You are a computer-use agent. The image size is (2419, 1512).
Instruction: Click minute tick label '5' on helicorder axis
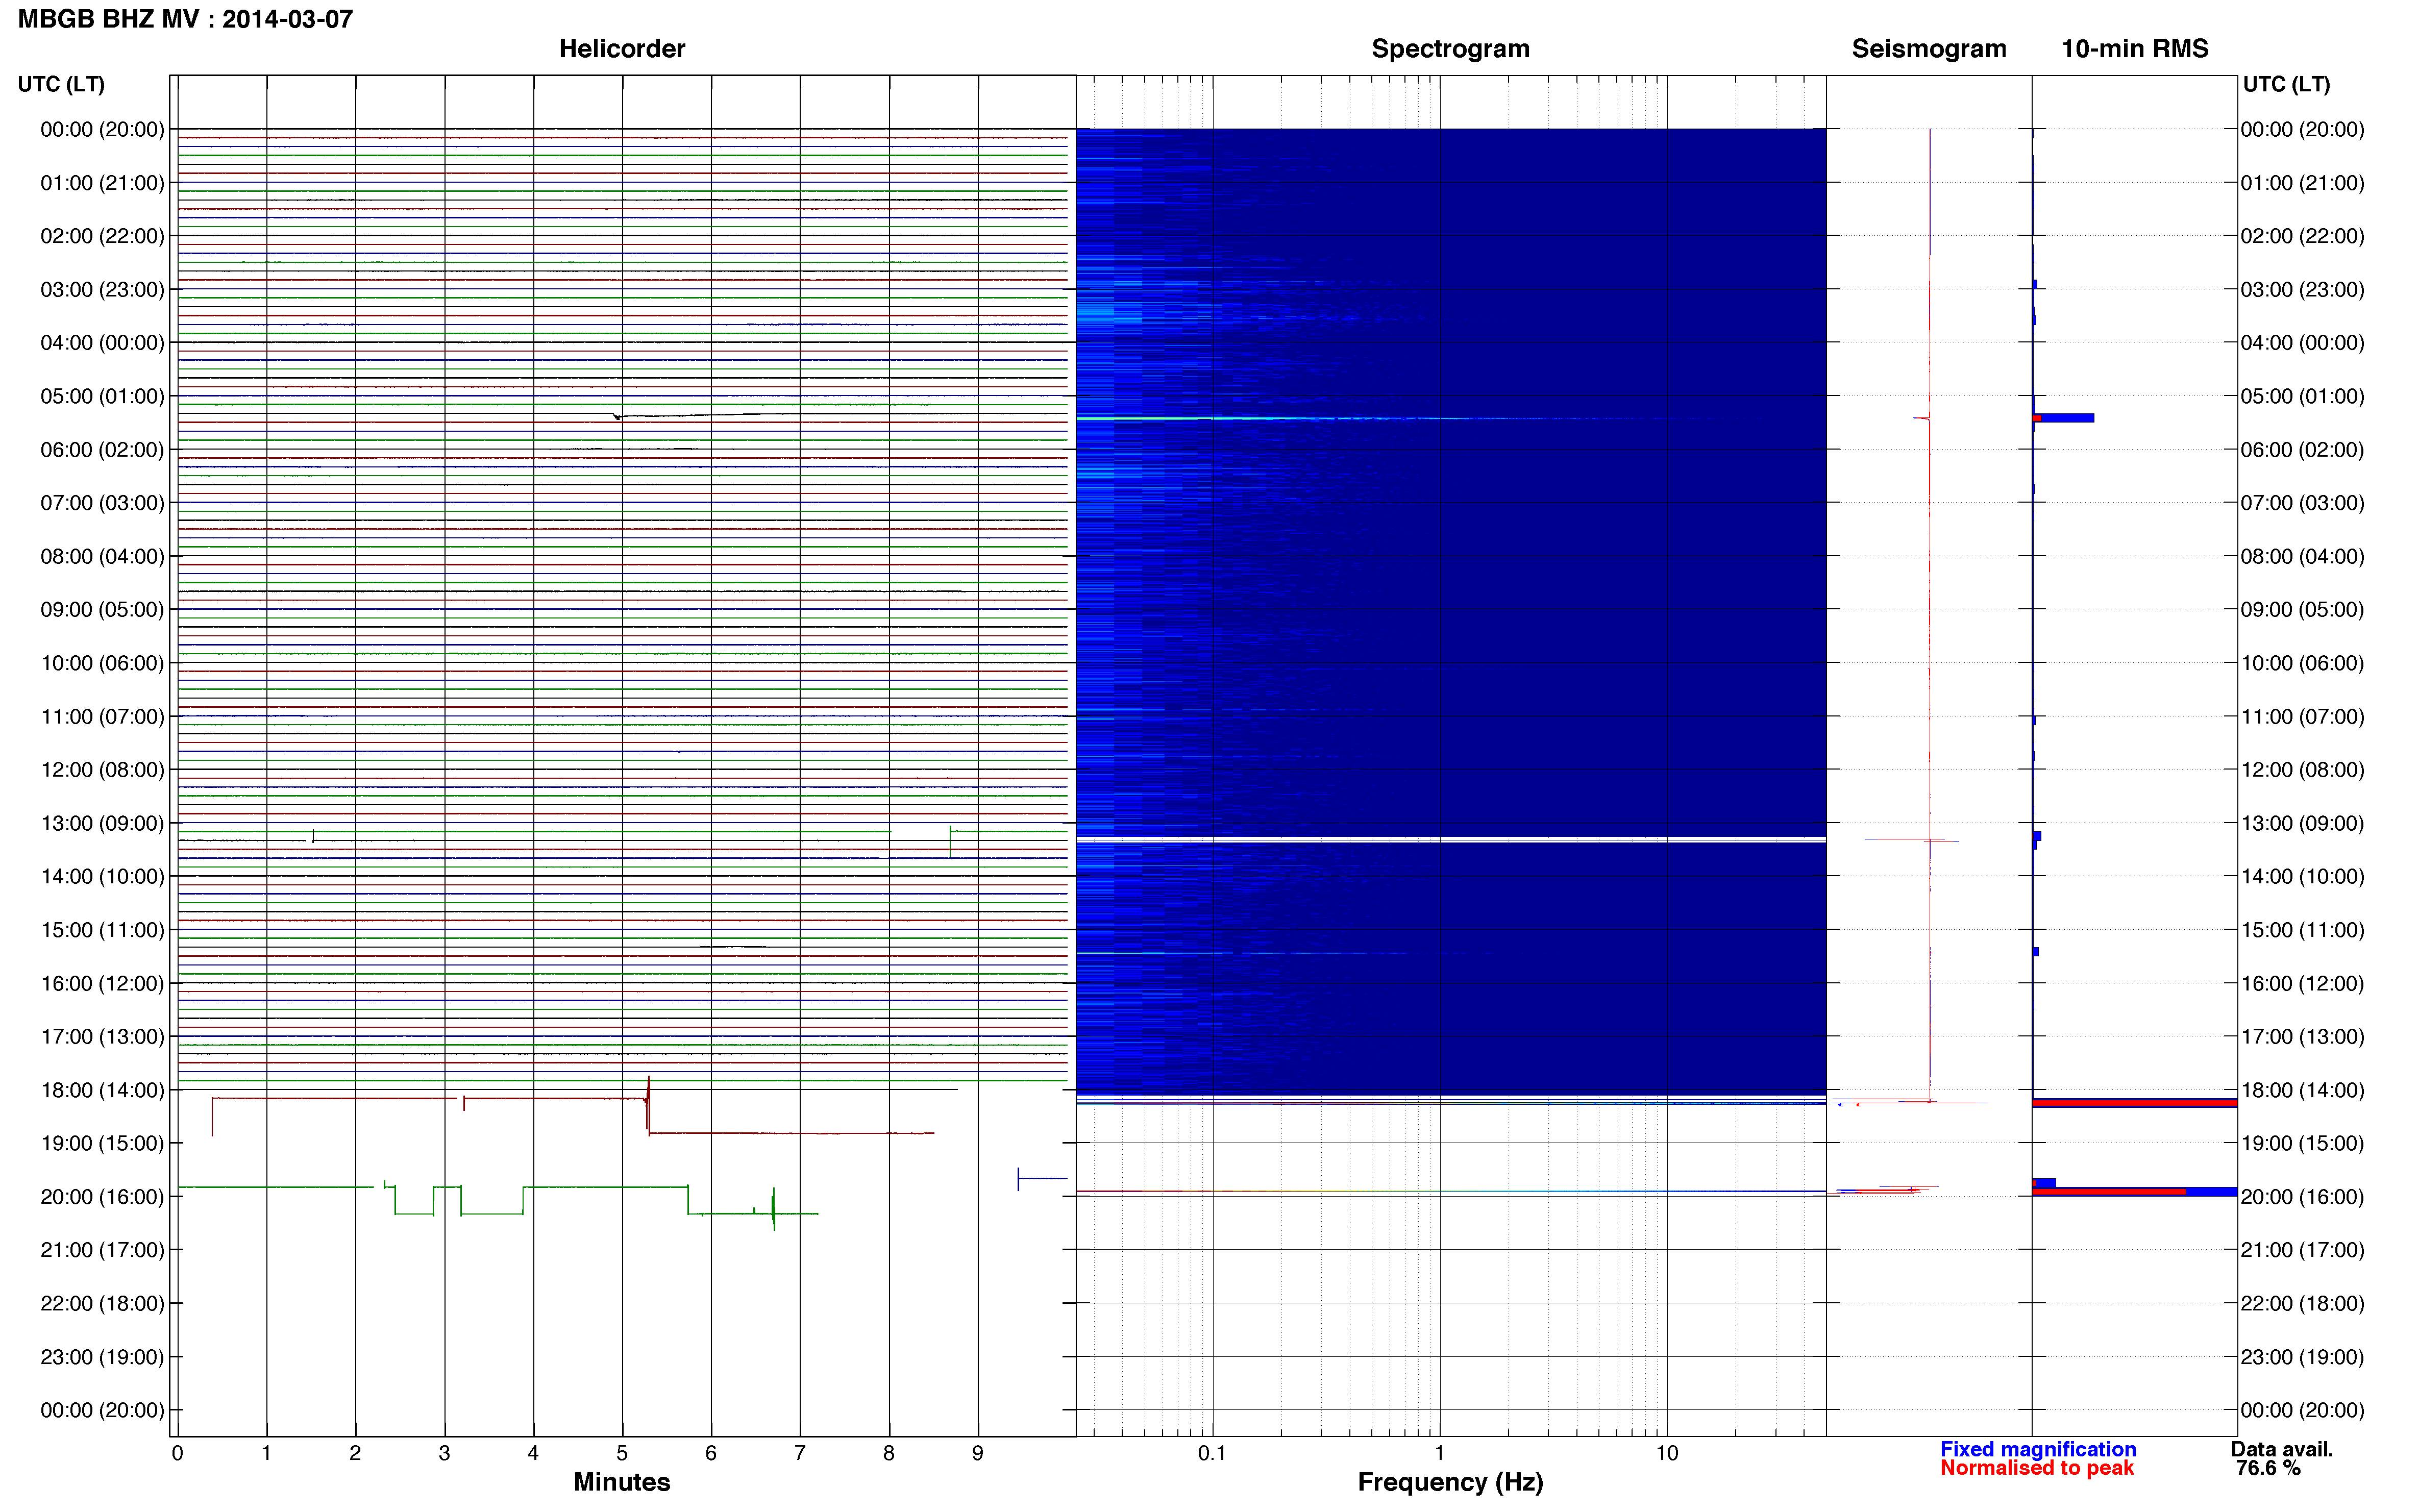pos(622,1453)
